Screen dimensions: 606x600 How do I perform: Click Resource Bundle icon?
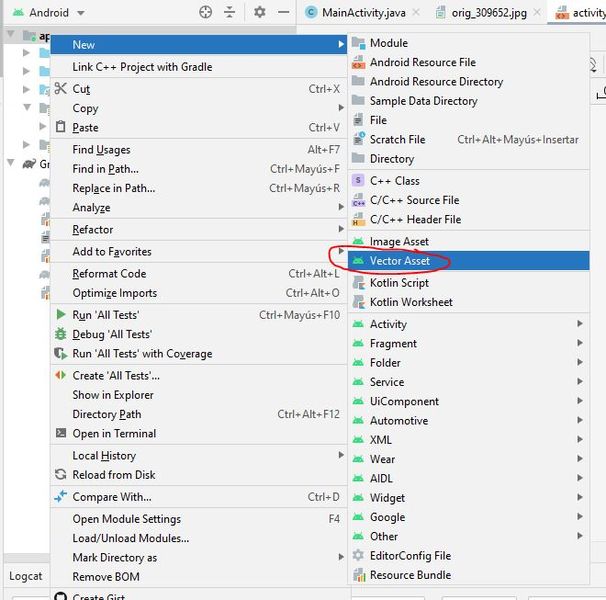359,575
